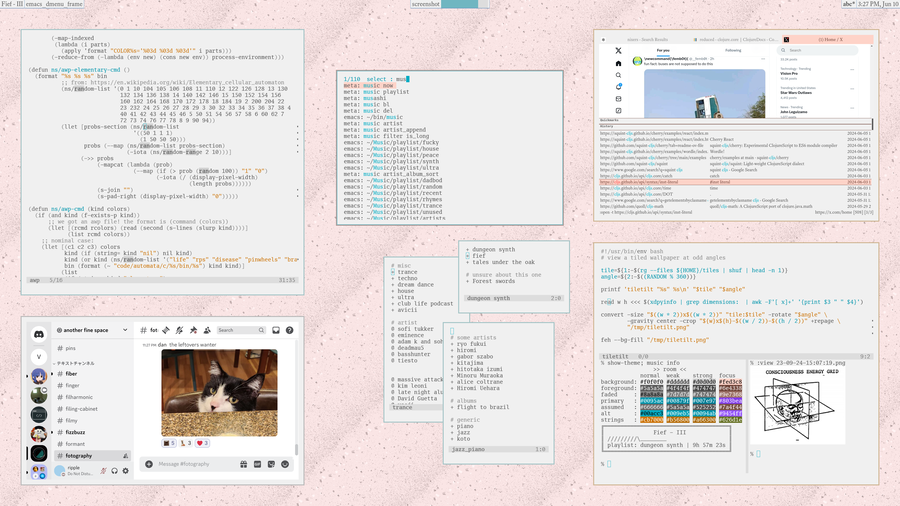Expand 'another fine space' server dropdown
The image size is (900, 506).
click(x=125, y=330)
